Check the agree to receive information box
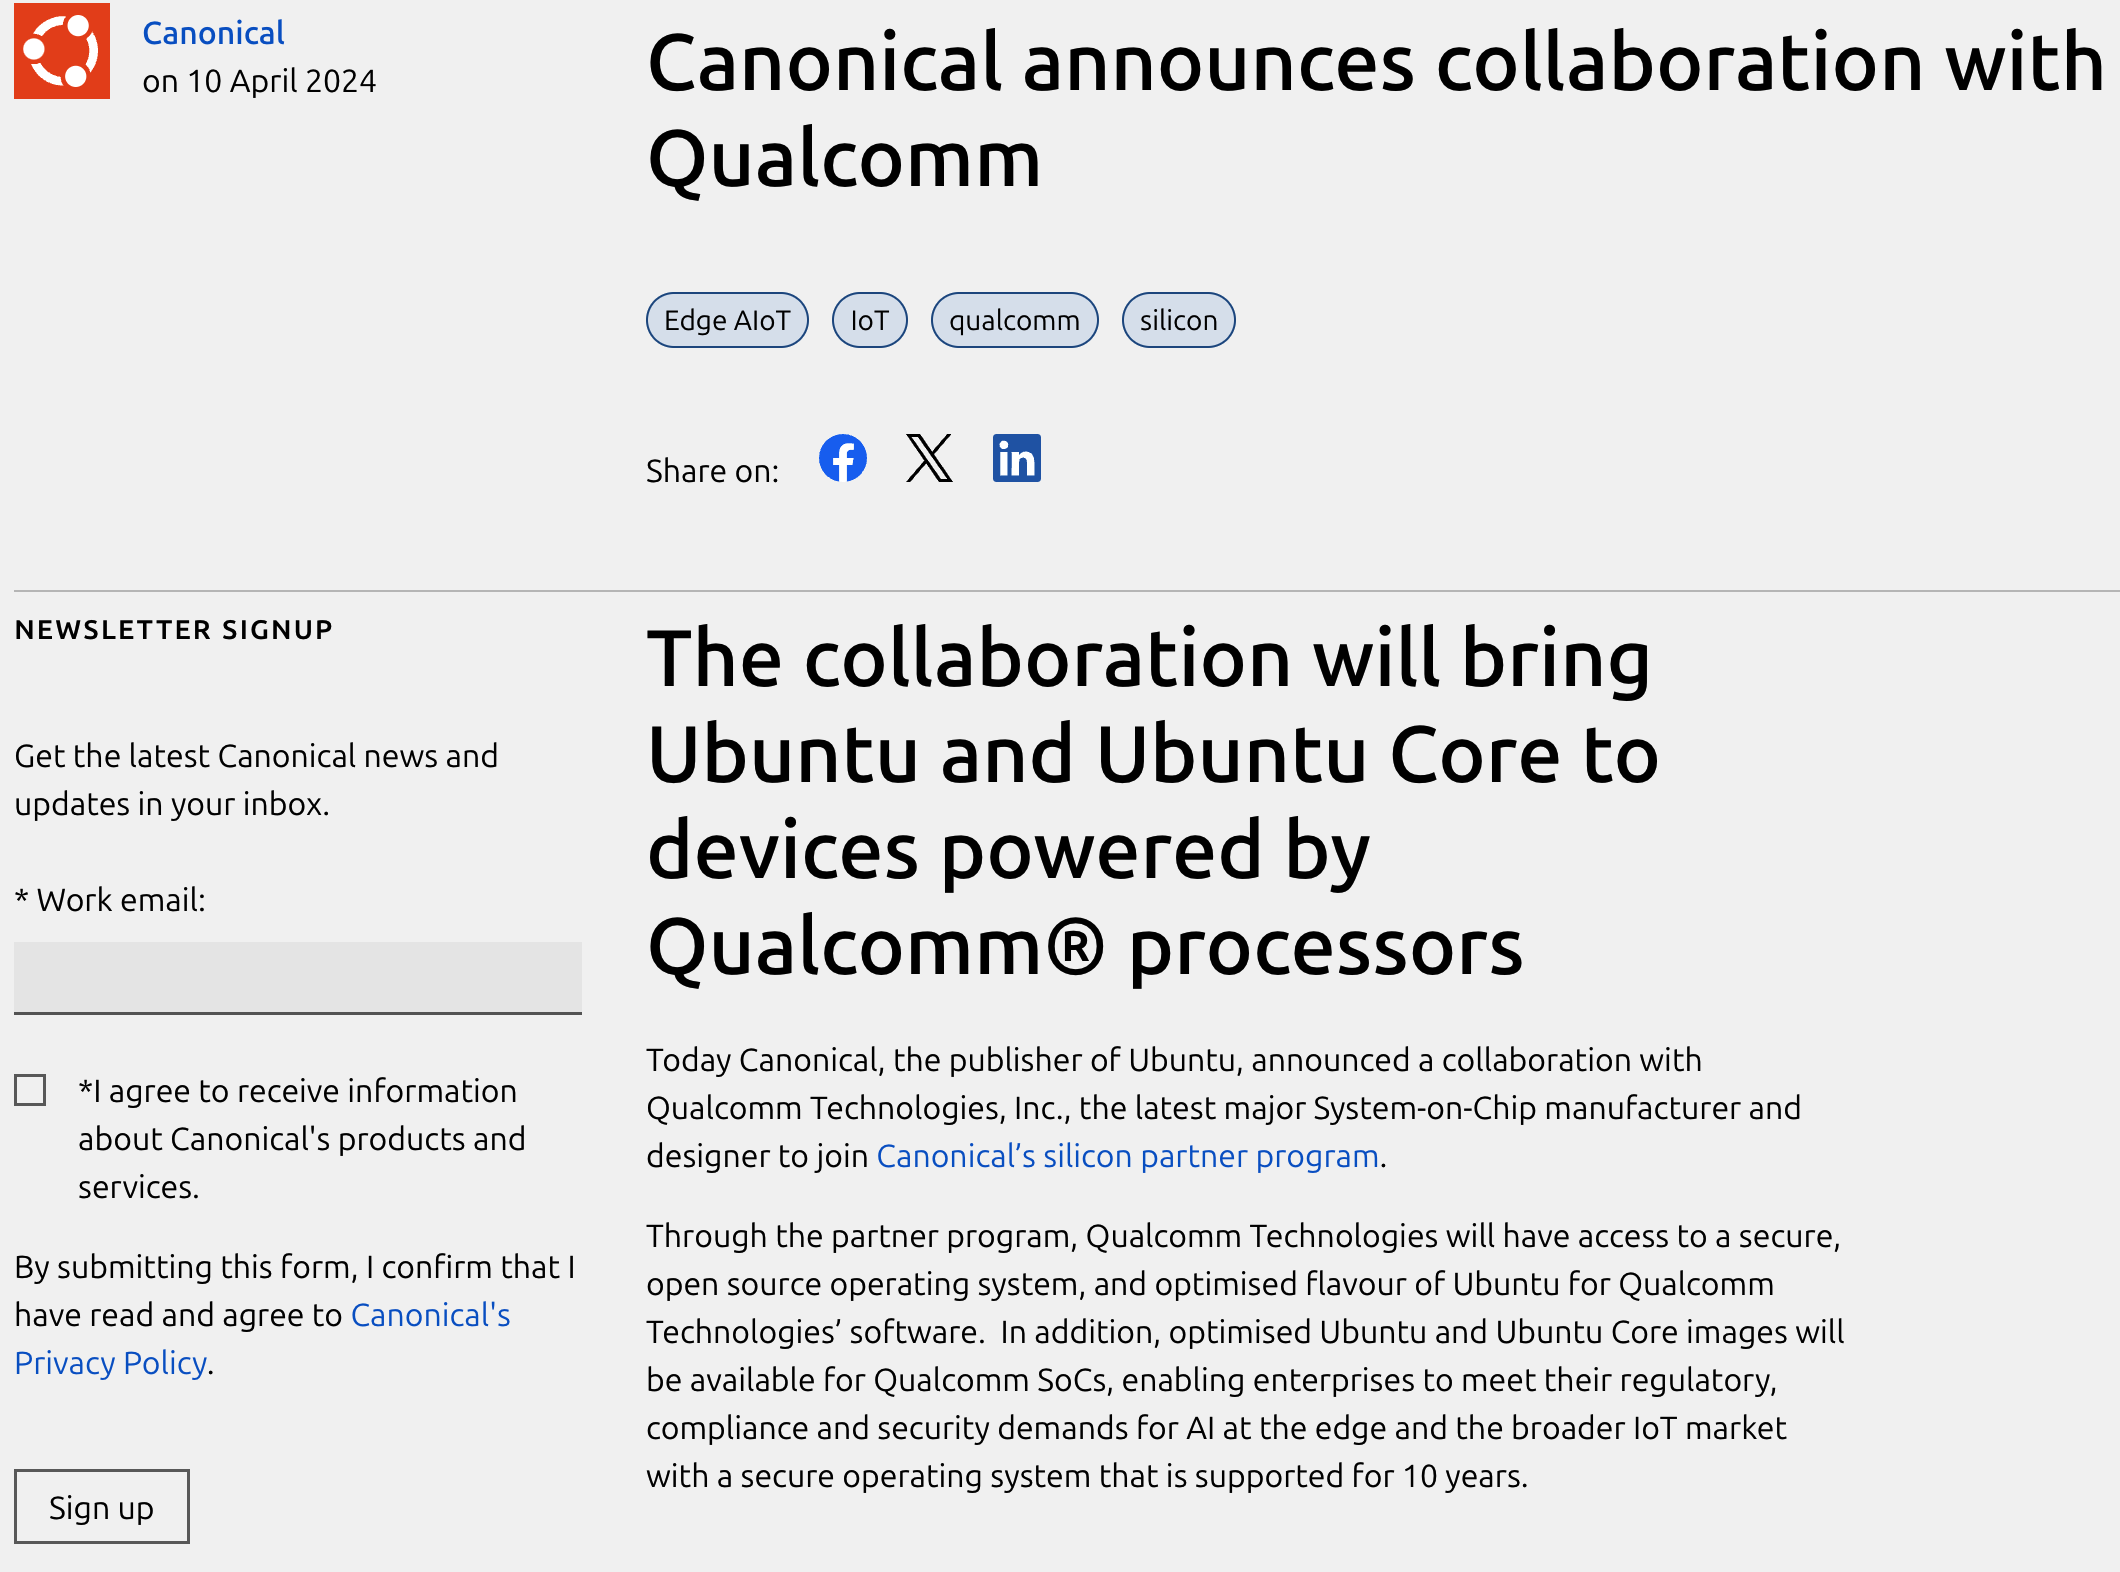Viewport: 2120px width, 1572px height. 30,1090
